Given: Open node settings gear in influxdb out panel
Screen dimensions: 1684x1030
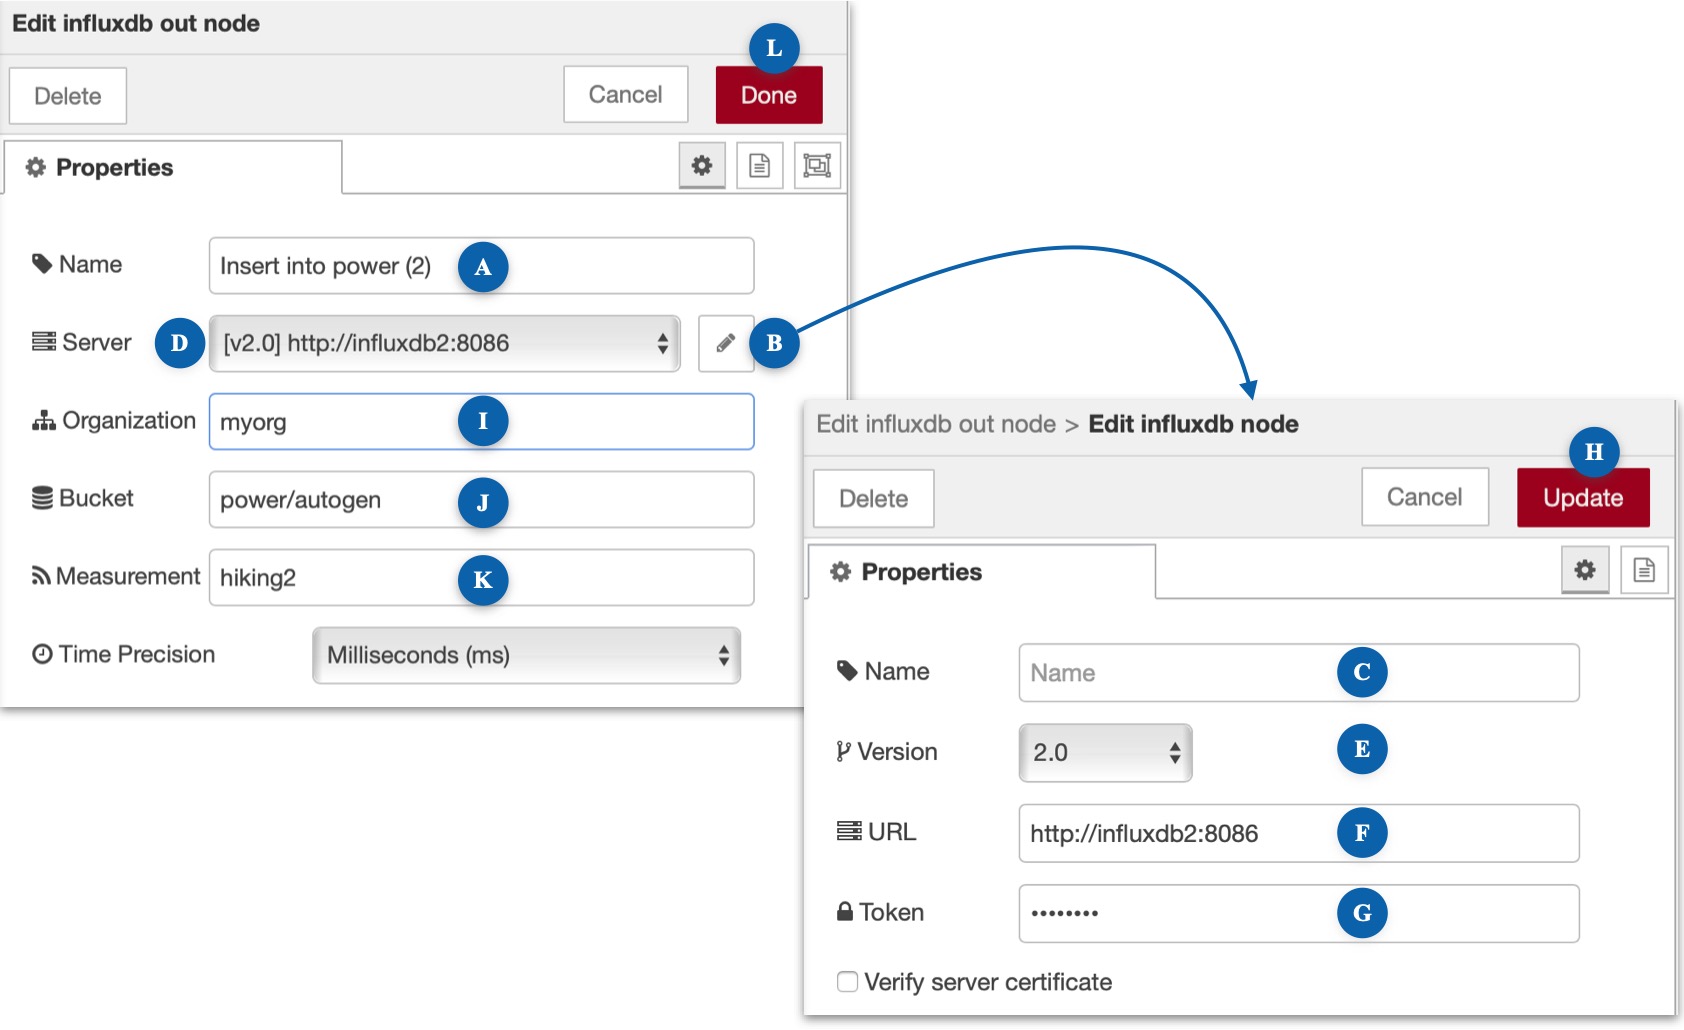Looking at the screenshot, I should tap(701, 165).
